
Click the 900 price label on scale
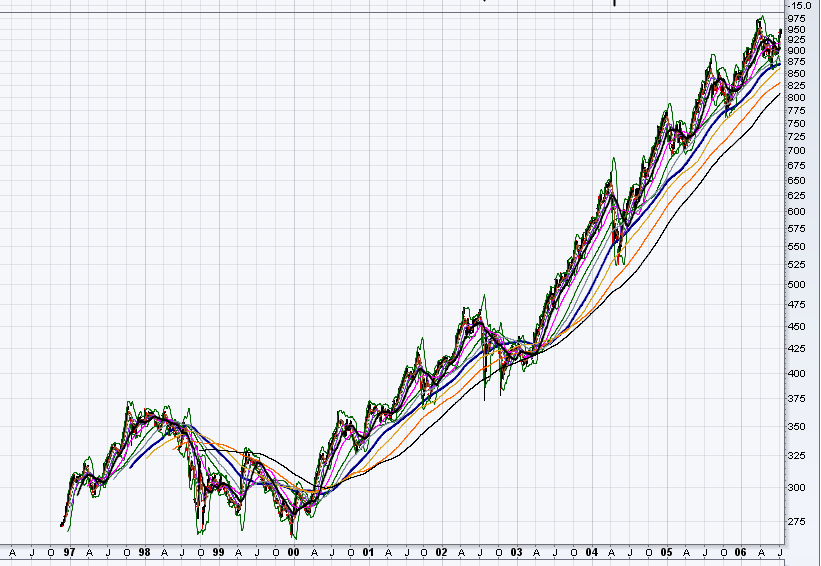pyautogui.click(x=796, y=51)
